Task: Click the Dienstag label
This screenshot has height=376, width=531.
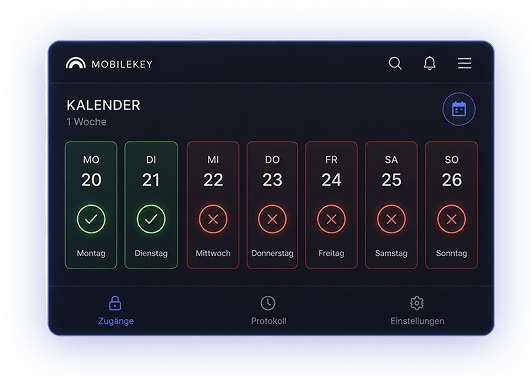Action: 151,253
